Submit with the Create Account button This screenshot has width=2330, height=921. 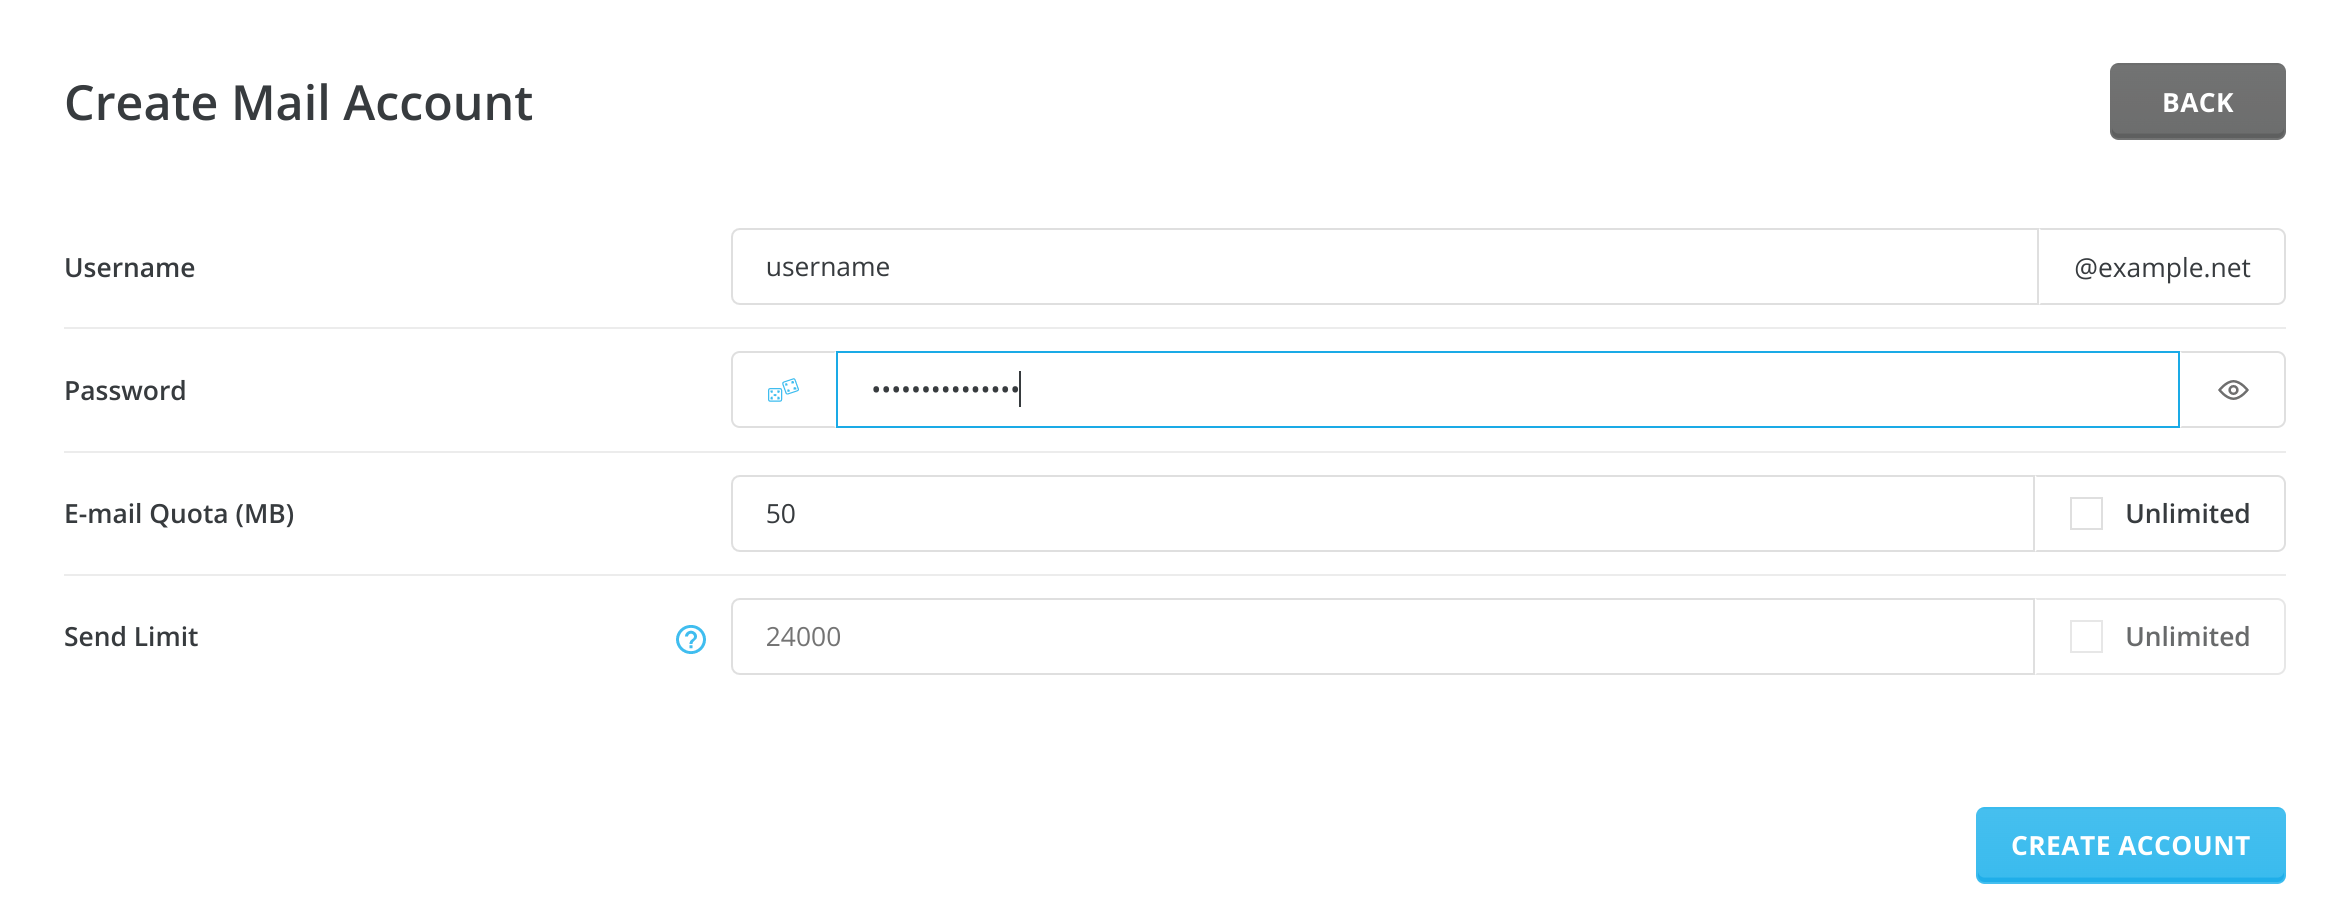pyautogui.click(x=2130, y=845)
